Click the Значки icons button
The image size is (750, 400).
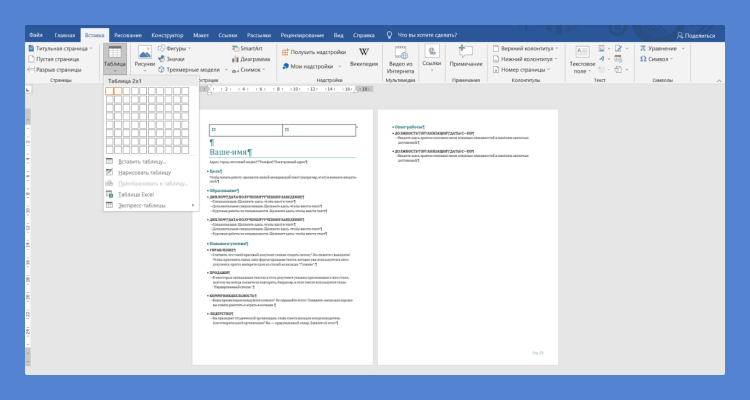point(177,59)
